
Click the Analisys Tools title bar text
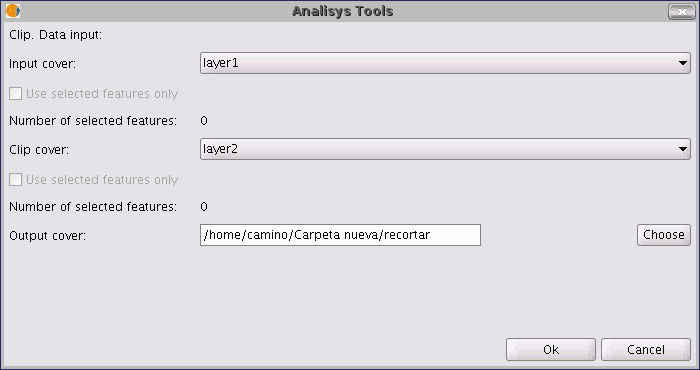342,11
